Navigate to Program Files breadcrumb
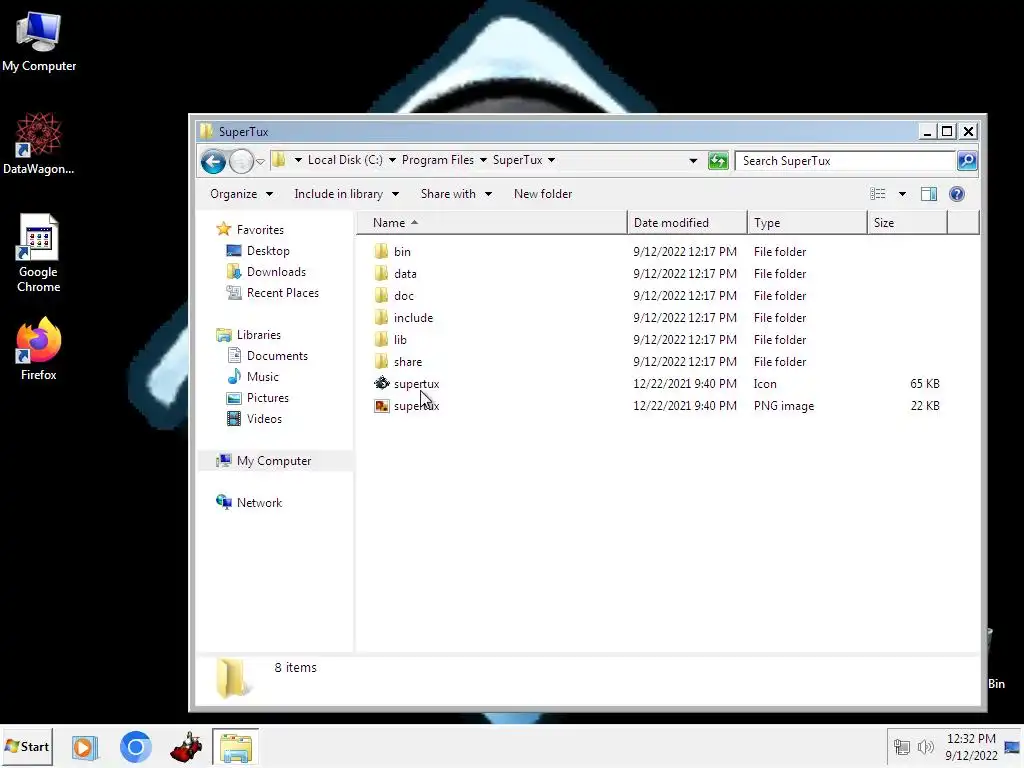This screenshot has height=768, width=1024. [x=438, y=160]
